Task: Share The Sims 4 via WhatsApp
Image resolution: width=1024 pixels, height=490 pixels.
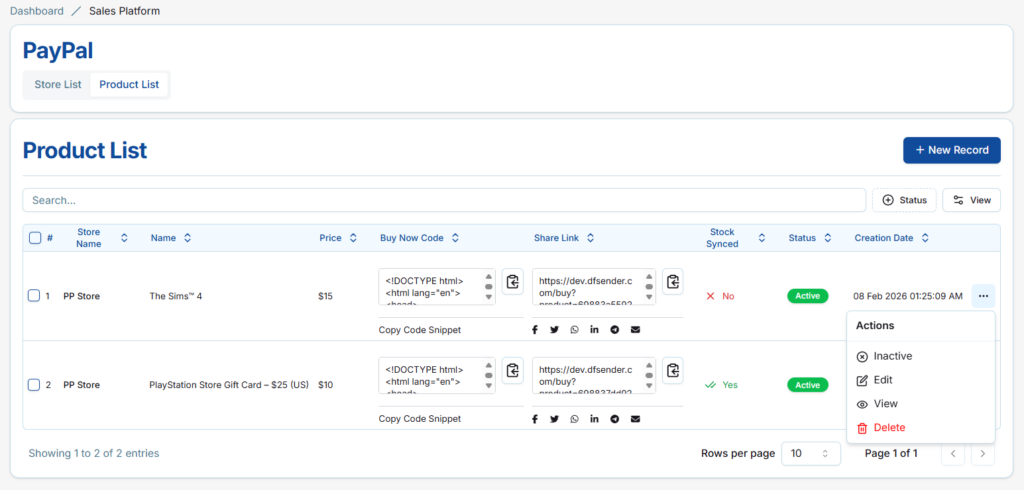Action: [574, 330]
